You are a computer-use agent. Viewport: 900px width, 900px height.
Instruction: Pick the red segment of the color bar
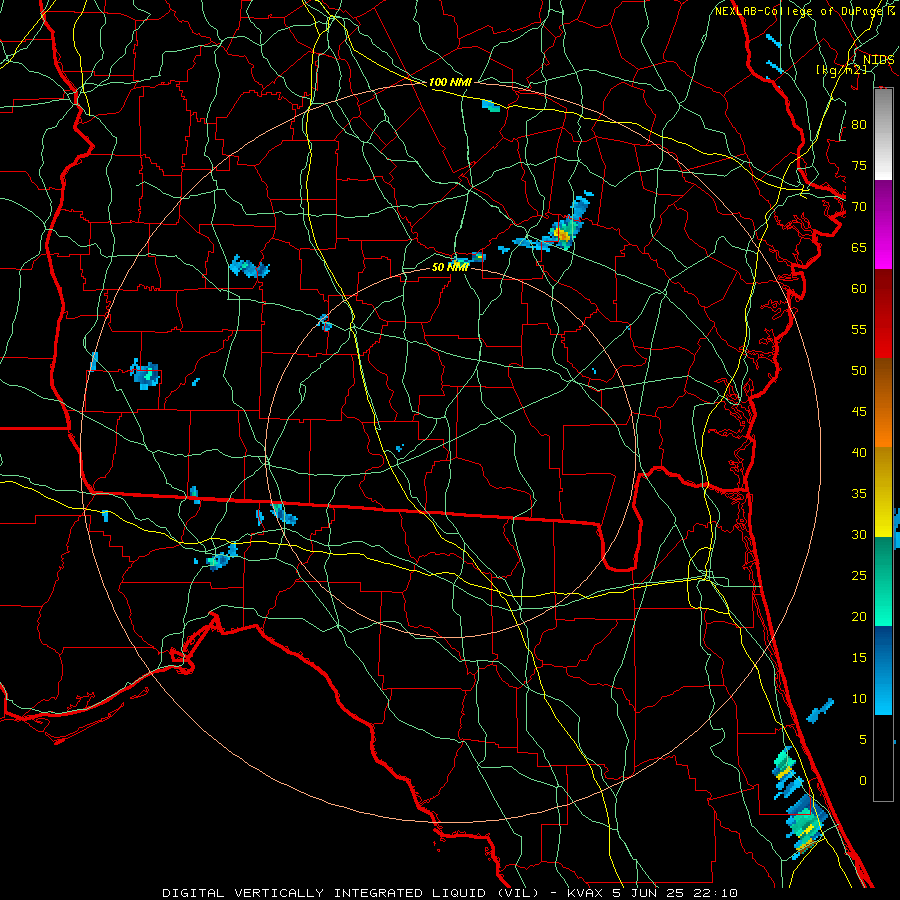click(x=883, y=314)
